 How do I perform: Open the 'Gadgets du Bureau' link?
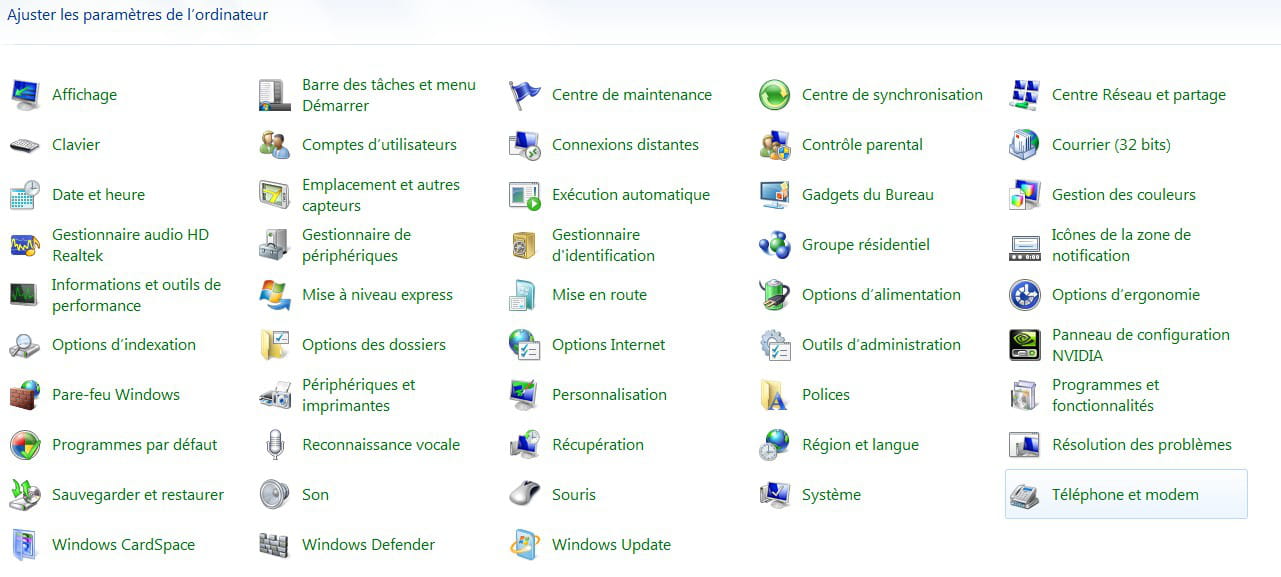click(x=868, y=195)
